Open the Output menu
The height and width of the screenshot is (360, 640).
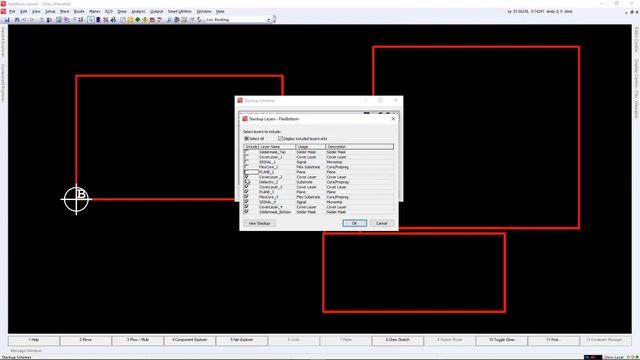click(x=156, y=11)
